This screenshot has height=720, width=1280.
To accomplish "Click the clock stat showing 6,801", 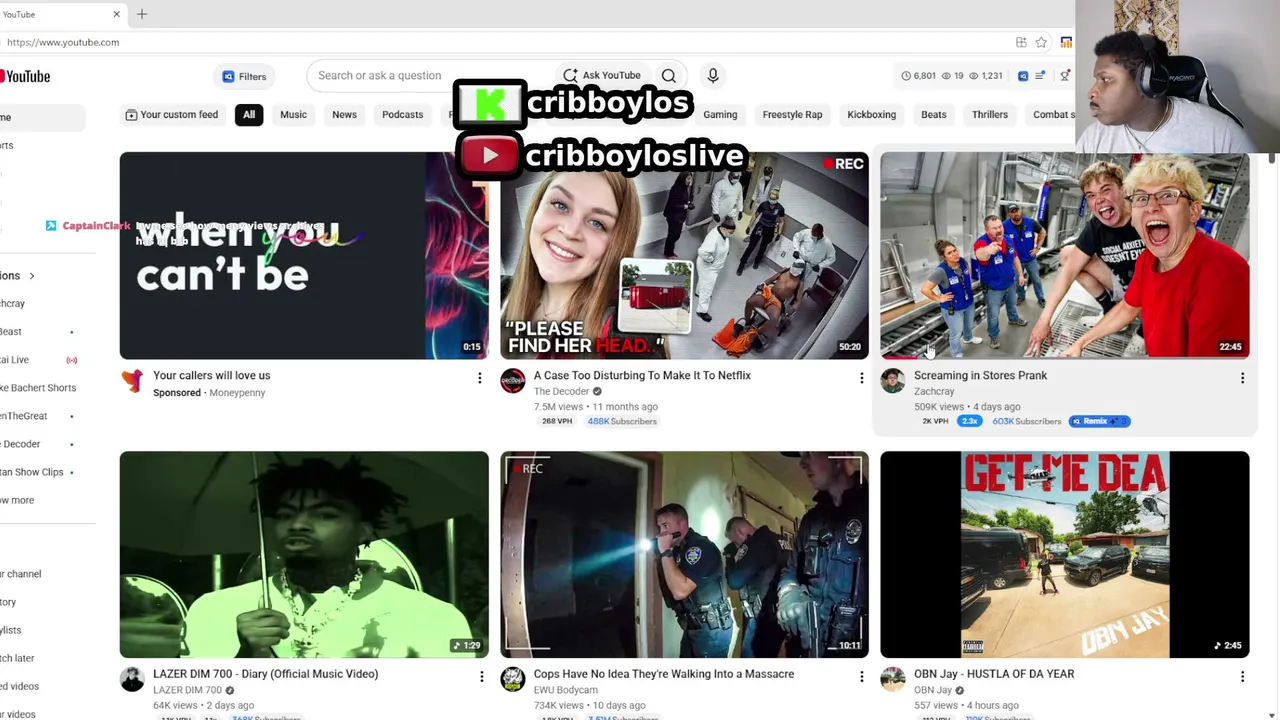I will [919, 76].
